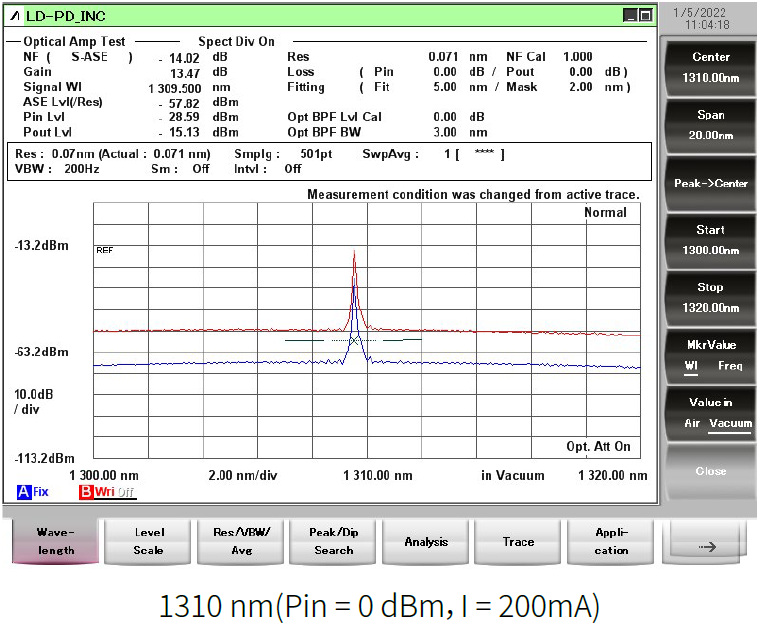Open the Application function menu

[611, 541]
